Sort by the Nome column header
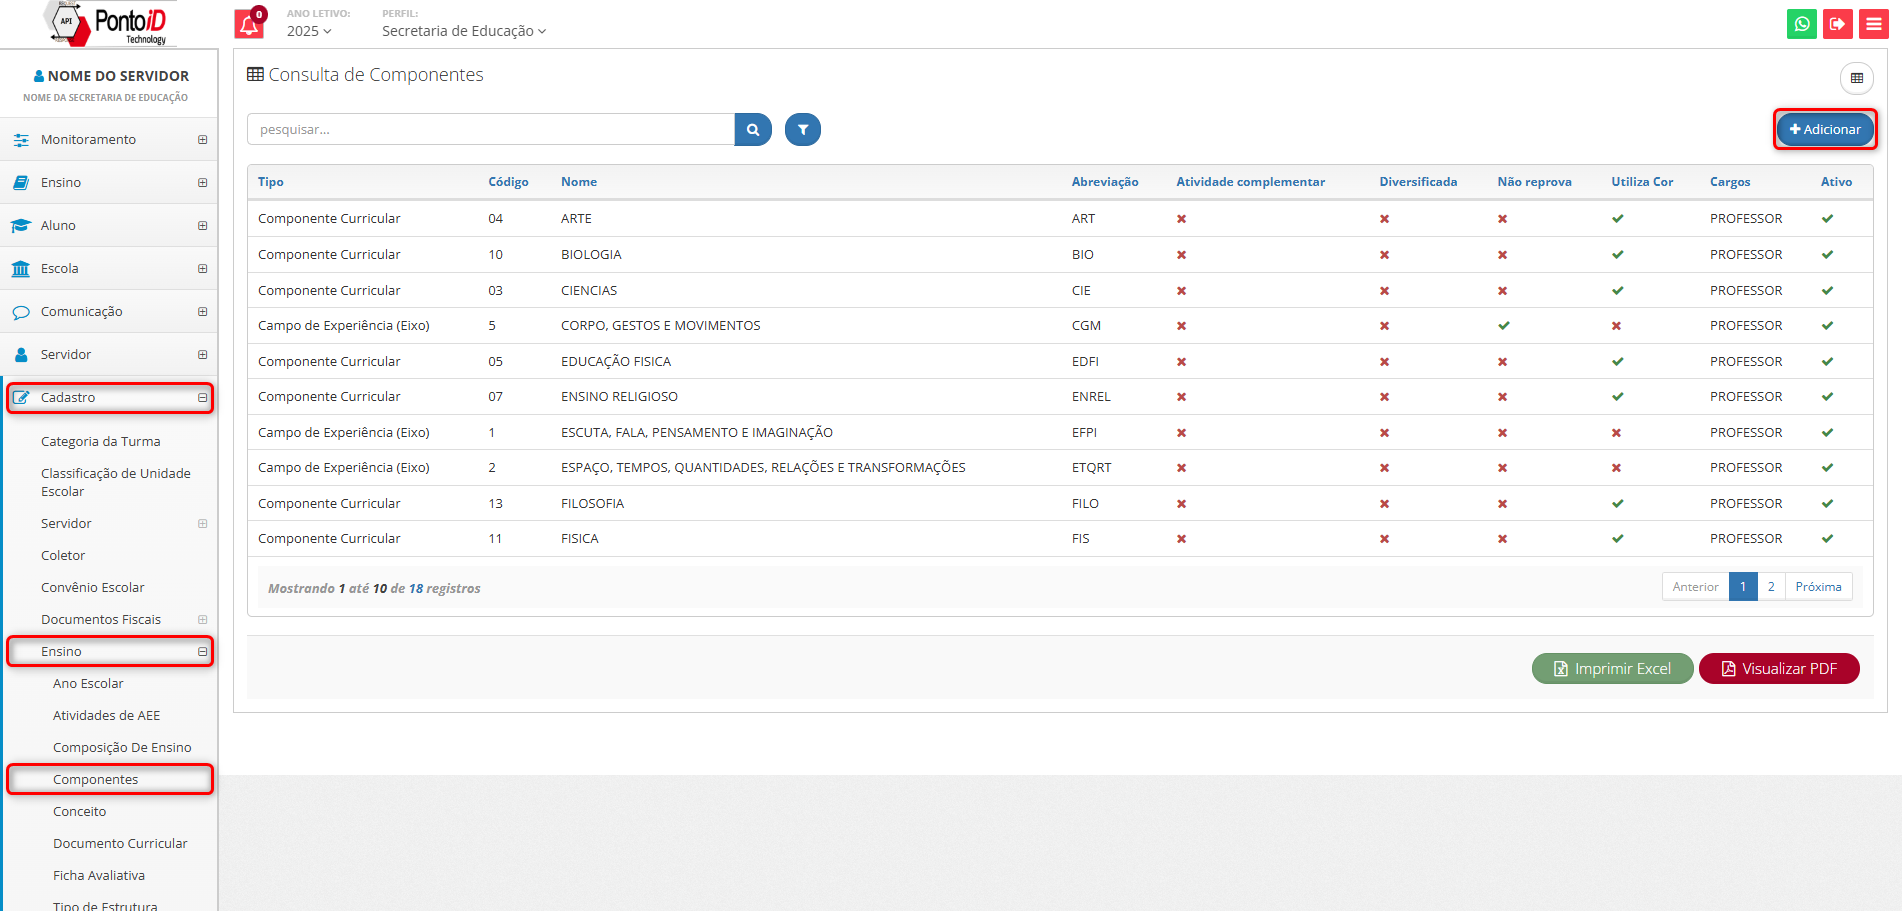Viewport: 1902px width, 911px height. point(579,182)
